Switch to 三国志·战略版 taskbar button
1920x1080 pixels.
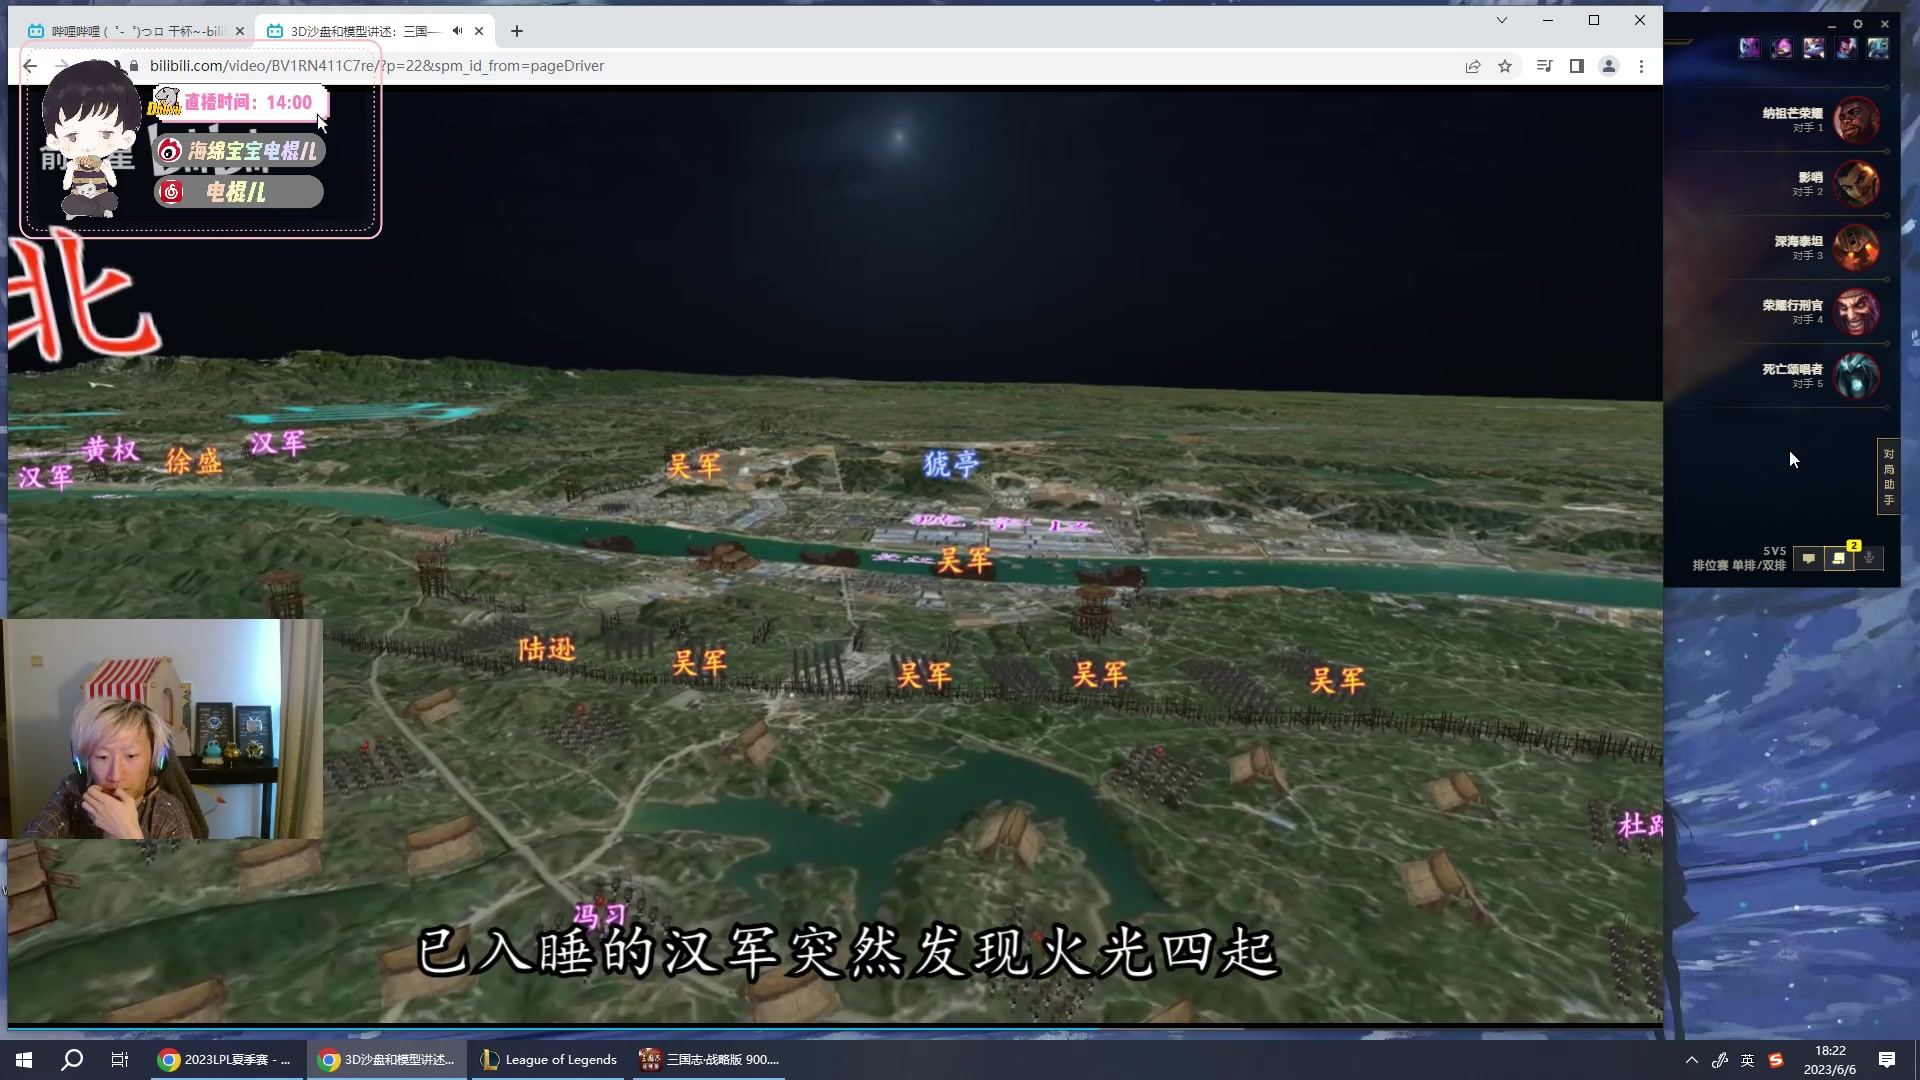710,1059
